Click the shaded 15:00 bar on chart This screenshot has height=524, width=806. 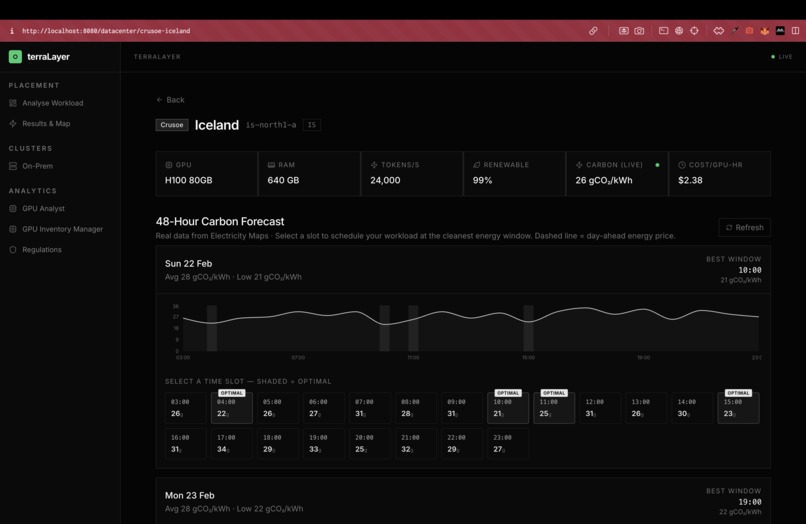coord(528,328)
